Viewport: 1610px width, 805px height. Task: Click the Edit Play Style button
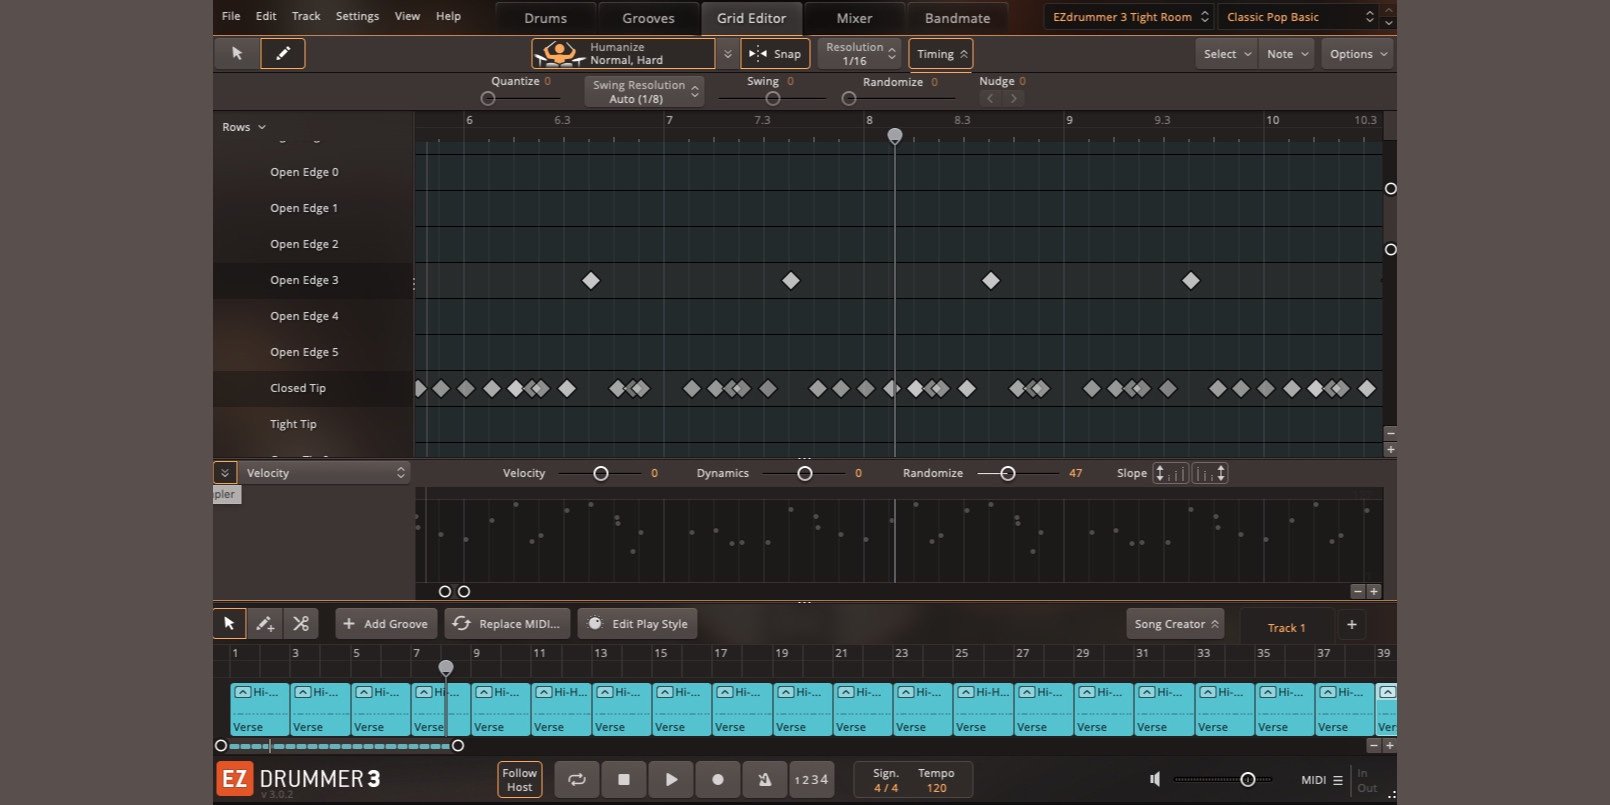(x=638, y=624)
